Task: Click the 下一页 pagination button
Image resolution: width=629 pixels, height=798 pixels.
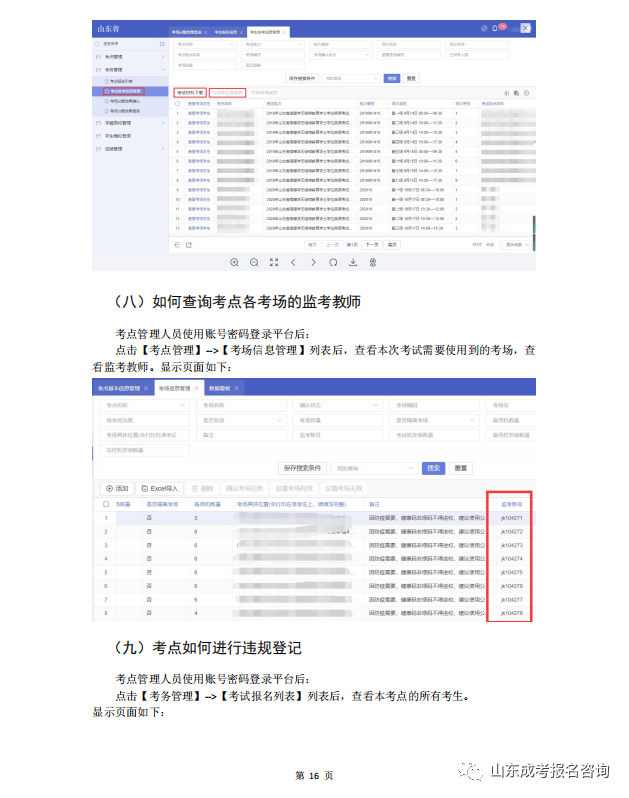Action: (x=372, y=245)
